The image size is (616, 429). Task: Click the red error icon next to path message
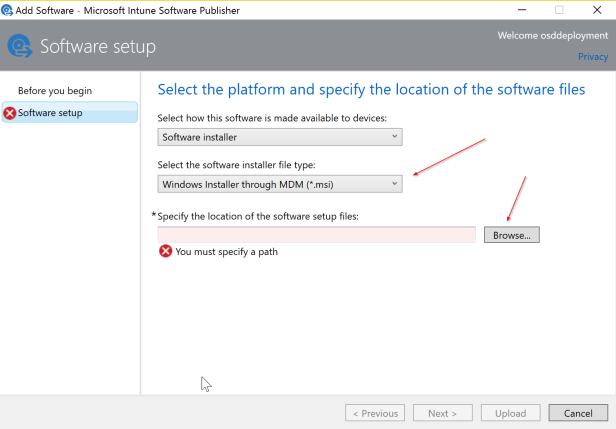coord(165,251)
